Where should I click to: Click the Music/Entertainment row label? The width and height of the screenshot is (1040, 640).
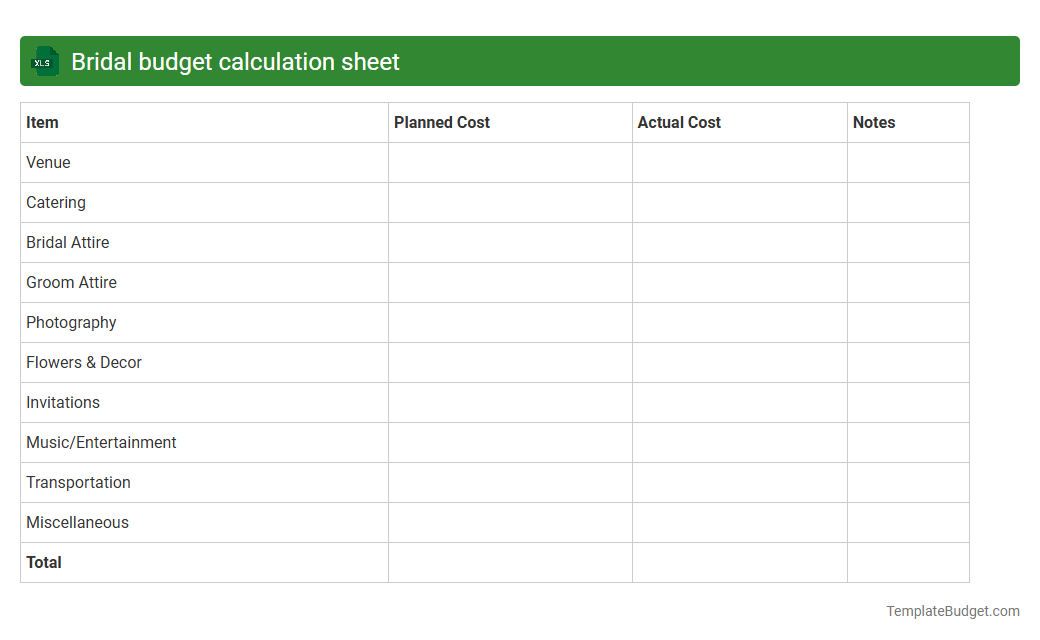(101, 442)
